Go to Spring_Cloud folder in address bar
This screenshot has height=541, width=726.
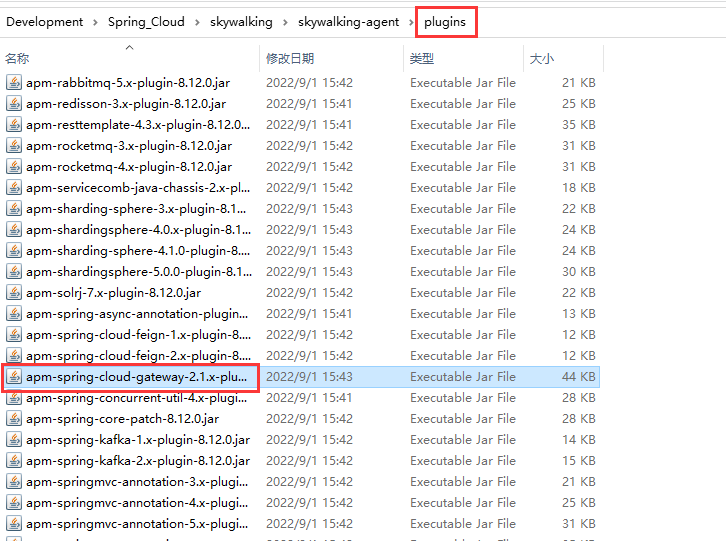(x=146, y=22)
